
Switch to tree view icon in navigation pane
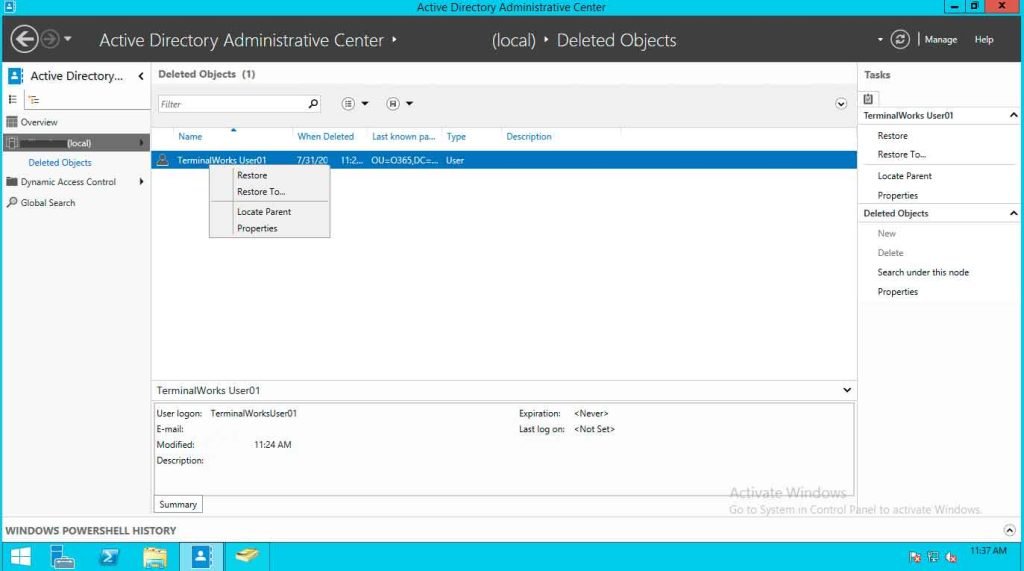[34, 99]
